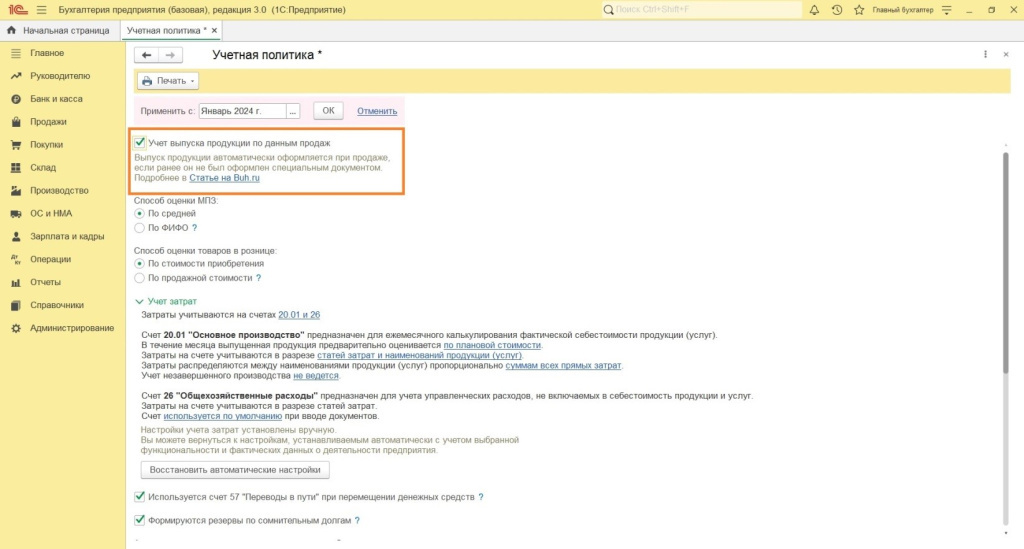This screenshot has height=549, width=1024.
Task: Open favorites star icon
Action: (x=857, y=10)
